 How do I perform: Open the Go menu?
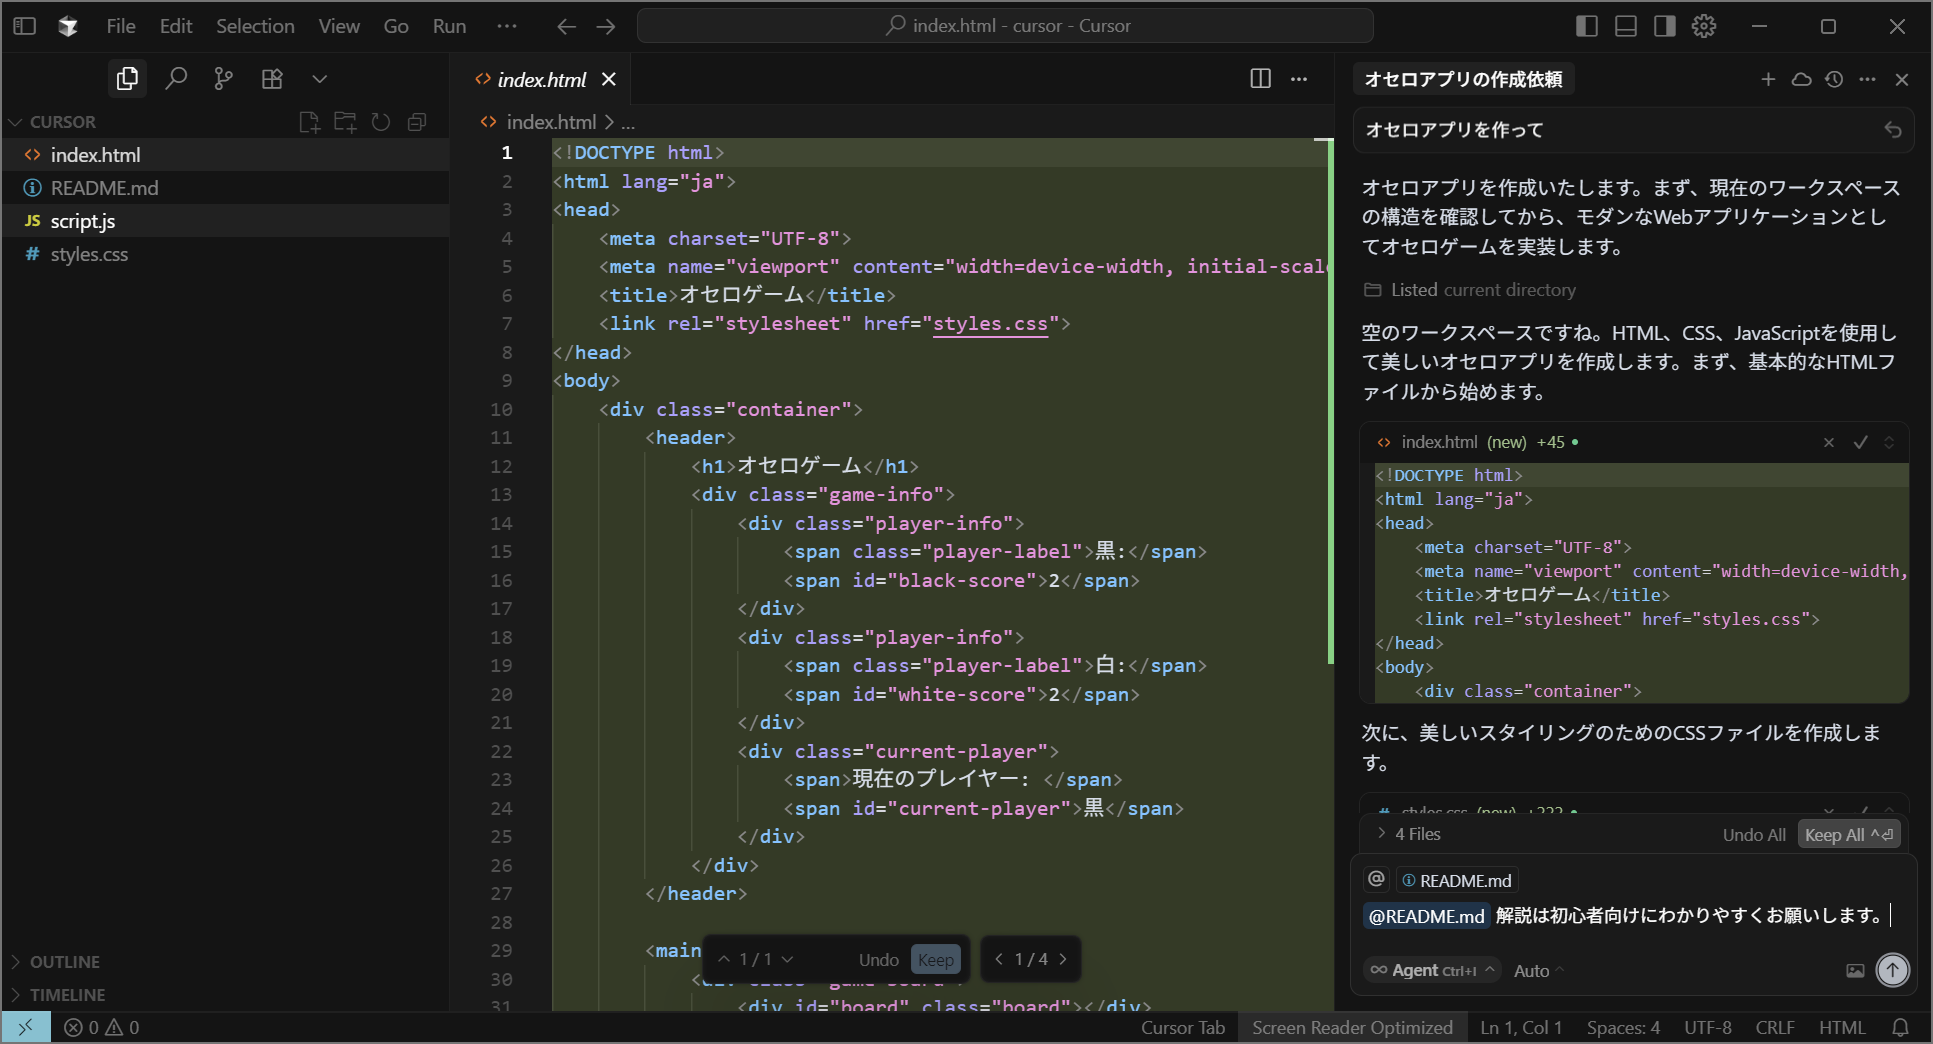[x=396, y=26]
